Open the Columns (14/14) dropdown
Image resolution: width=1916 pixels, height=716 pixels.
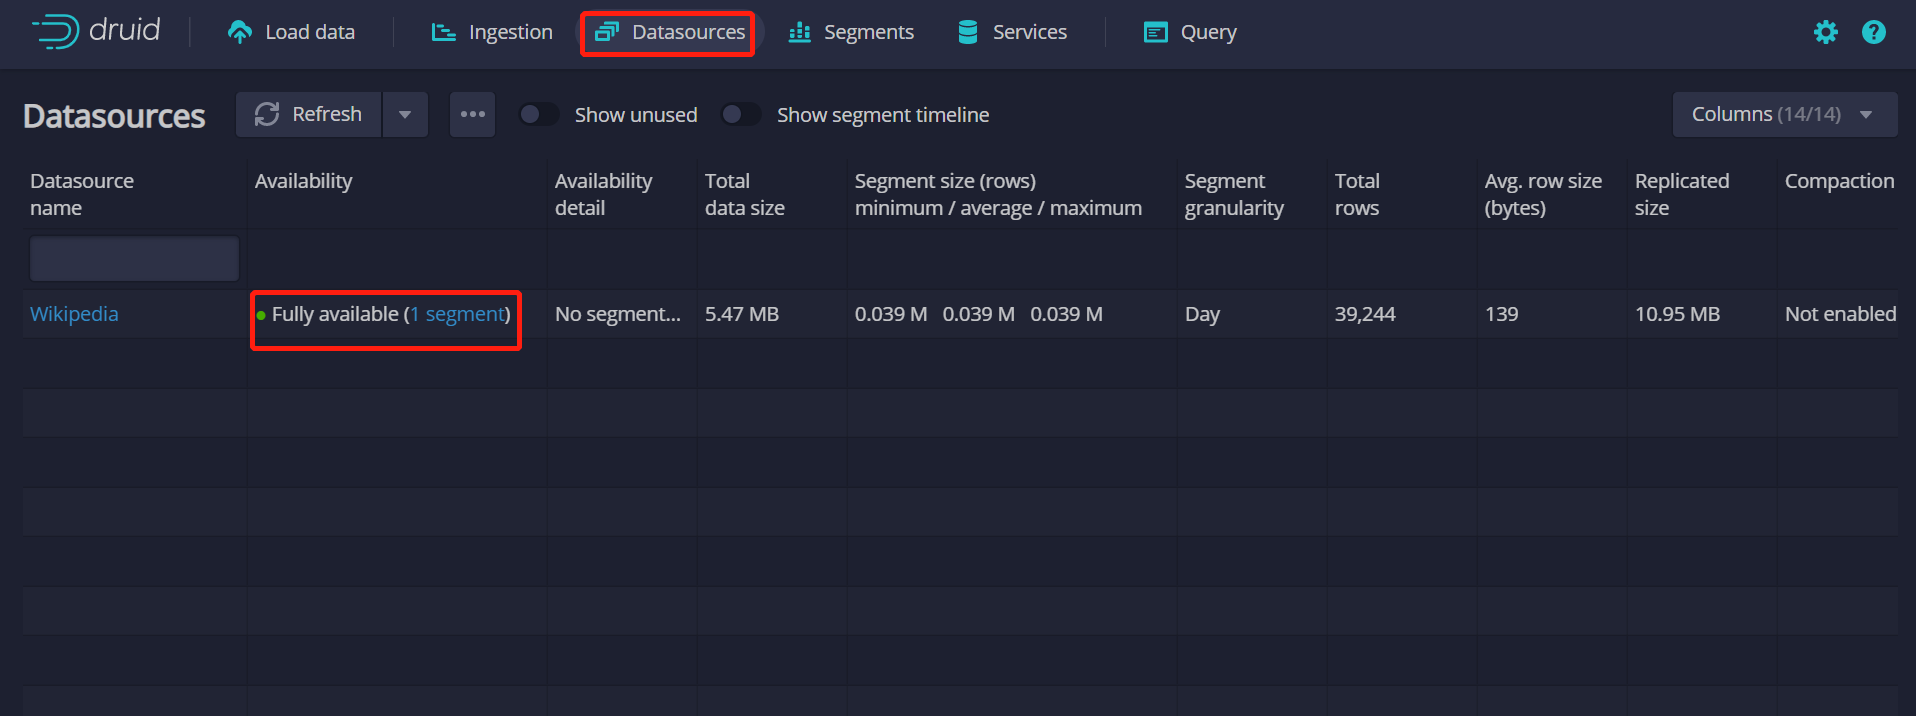click(x=1785, y=114)
